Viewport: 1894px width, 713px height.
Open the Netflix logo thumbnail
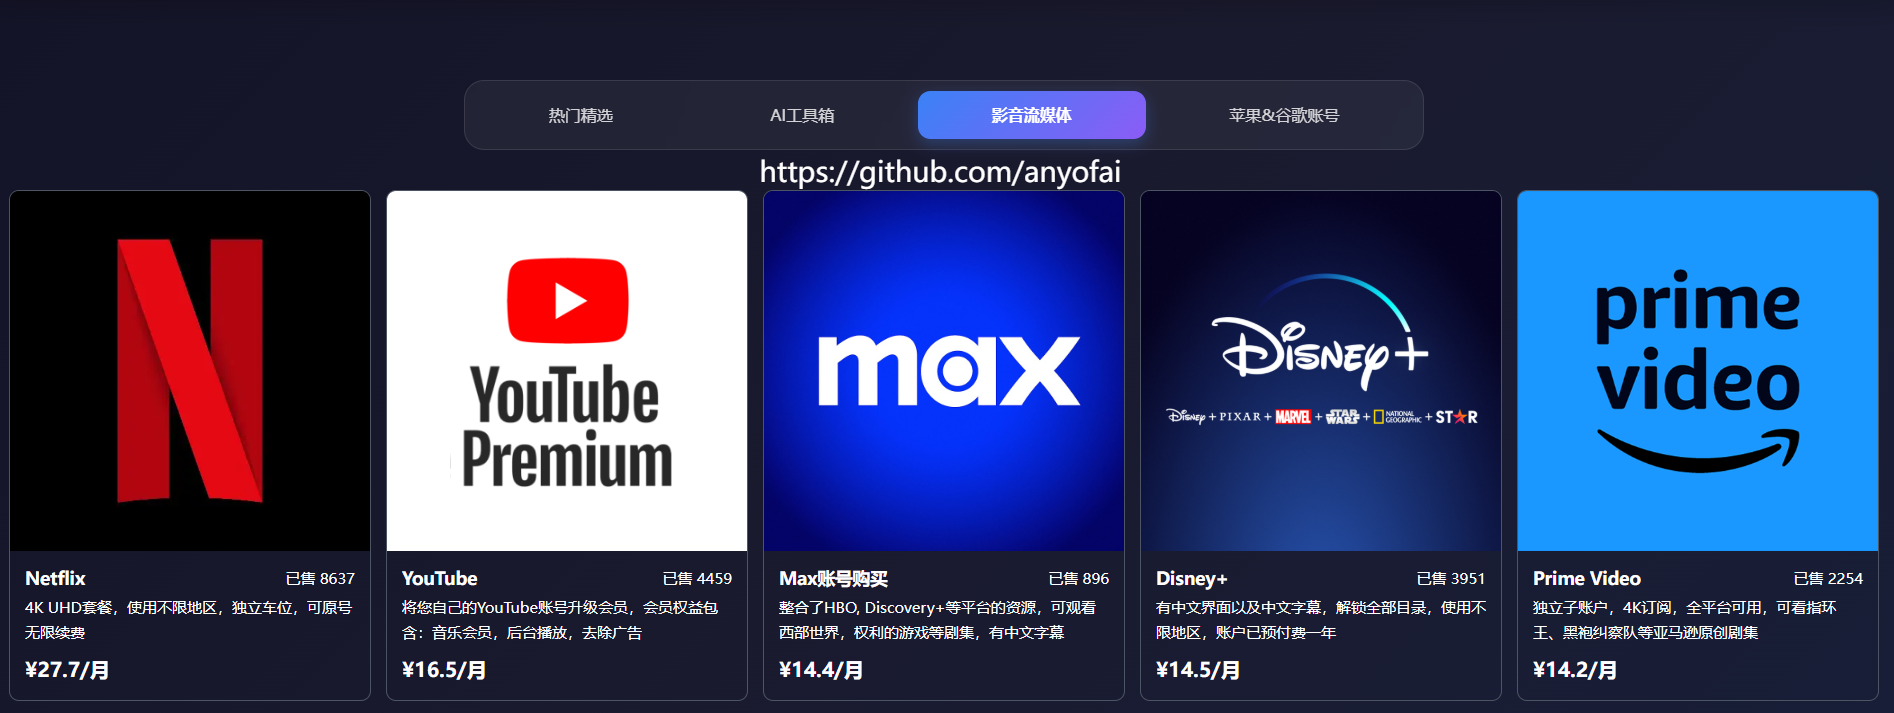click(x=190, y=371)
